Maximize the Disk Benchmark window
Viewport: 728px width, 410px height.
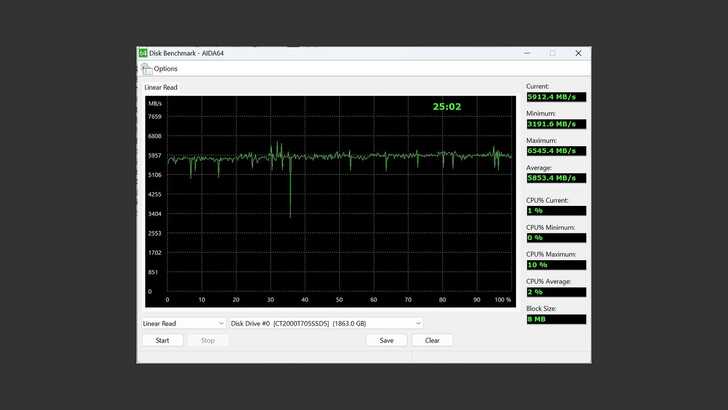(552, 53)
